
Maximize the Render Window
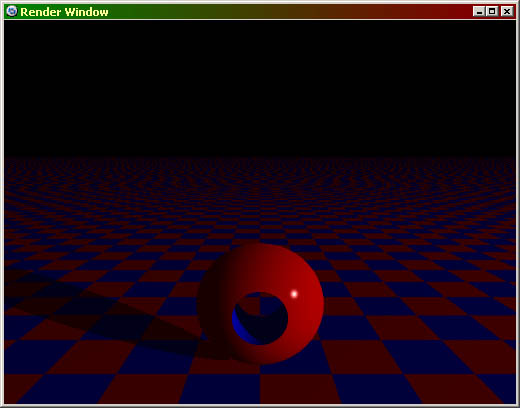coord(492,12)
